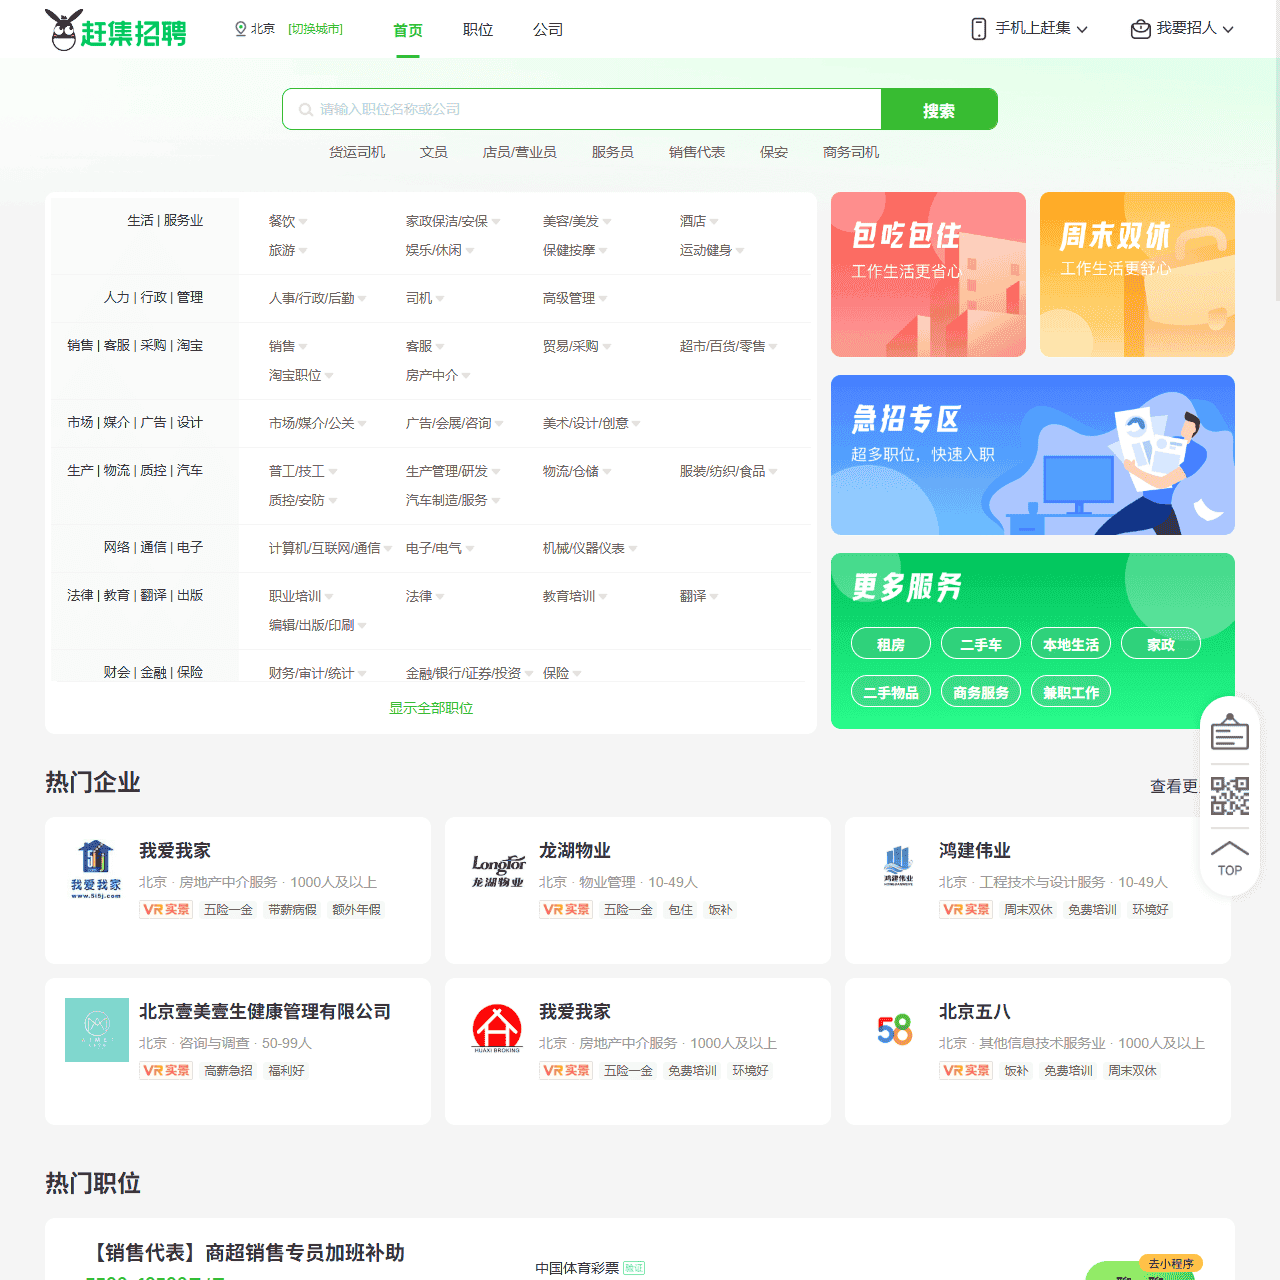Click the 我爱我家 company logo

pyautogui.click(x=97, y=869)
